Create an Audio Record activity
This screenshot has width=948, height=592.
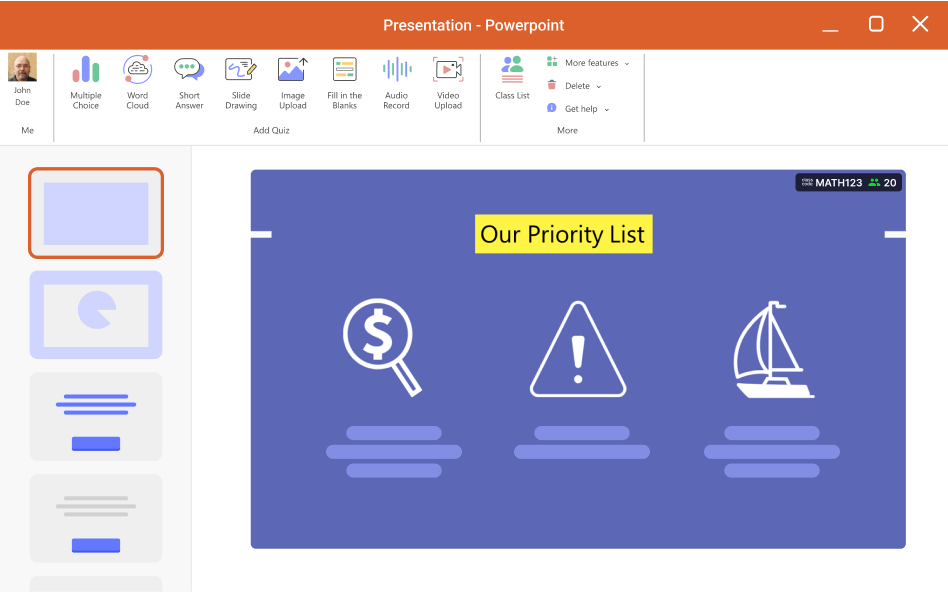(x=396, y=82)
